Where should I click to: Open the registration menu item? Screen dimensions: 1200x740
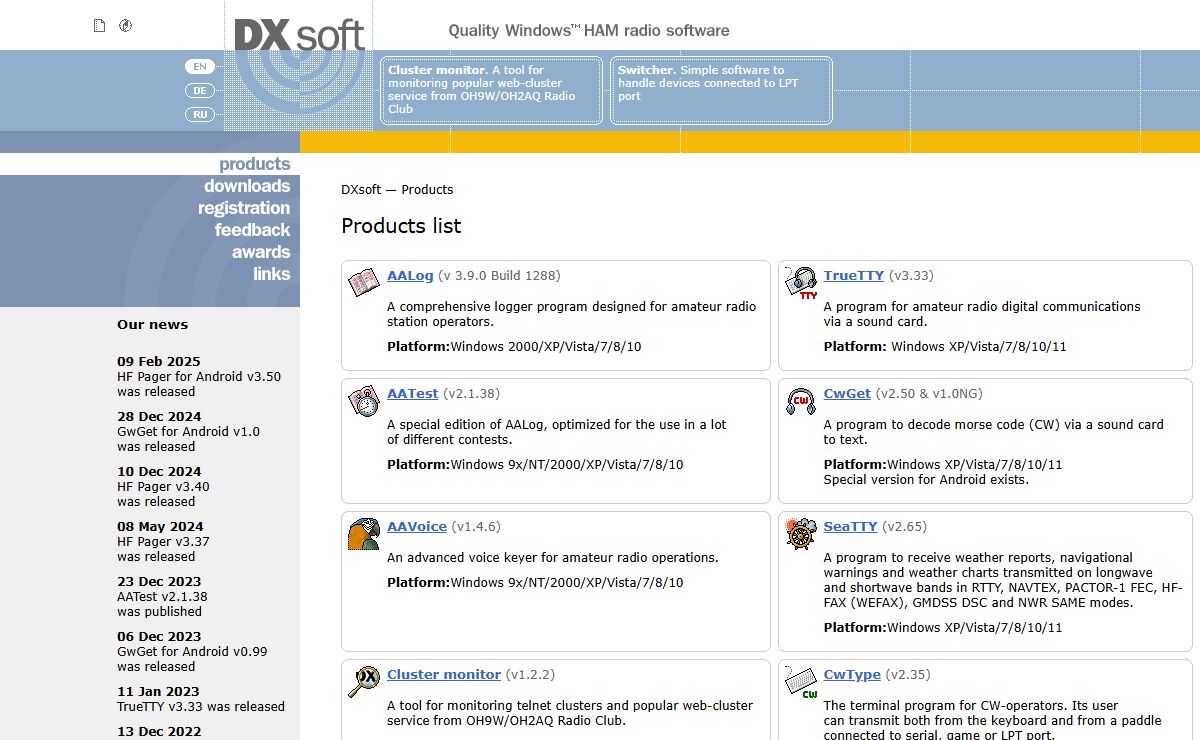pyautogui.click(x=244, y=208)
